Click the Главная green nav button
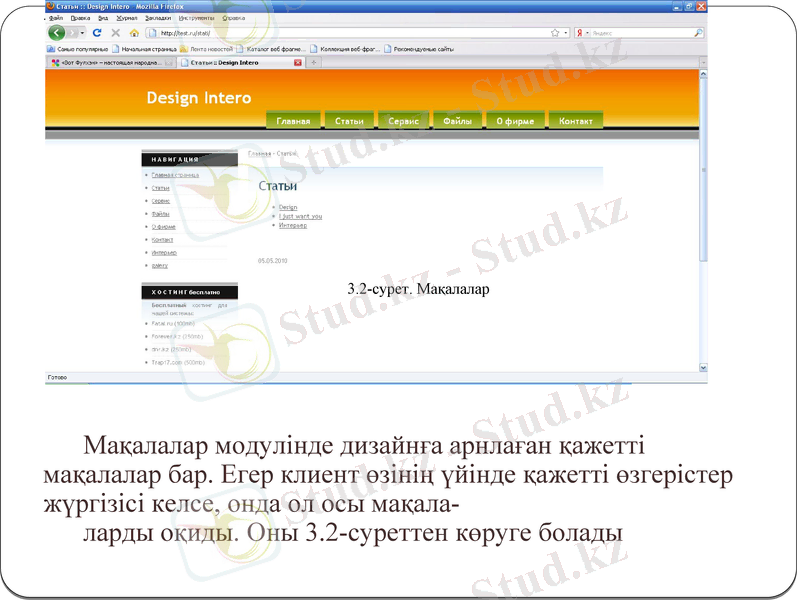The image size is (797, 600). [x=293, y=121]
